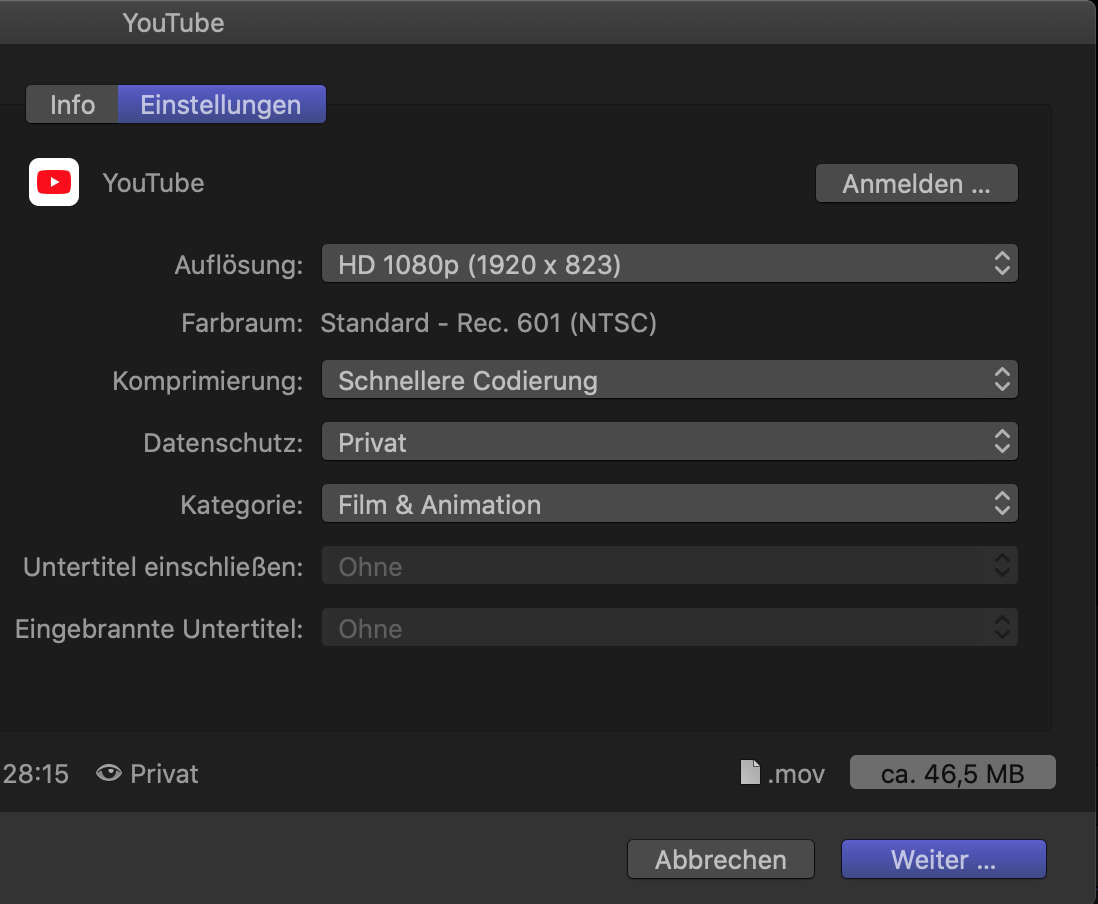Open the Datenschutz privacy dropdown

click(669, 443)
